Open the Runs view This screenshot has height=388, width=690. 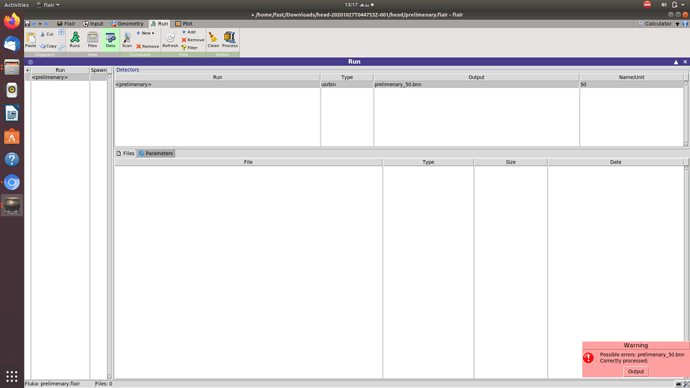(x=75, y=40)
